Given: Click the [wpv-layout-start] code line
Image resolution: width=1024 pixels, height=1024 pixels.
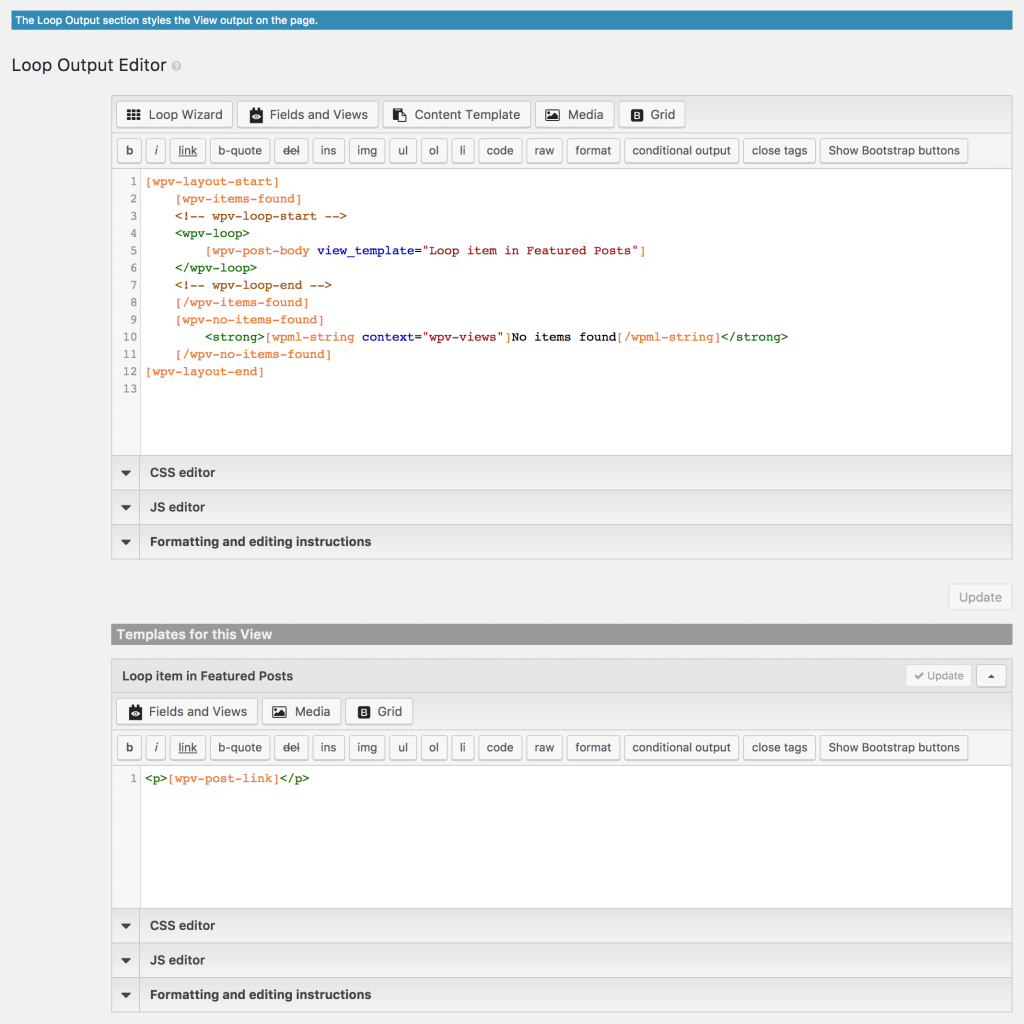Looking at the screenshot, I should click(212, 182).
